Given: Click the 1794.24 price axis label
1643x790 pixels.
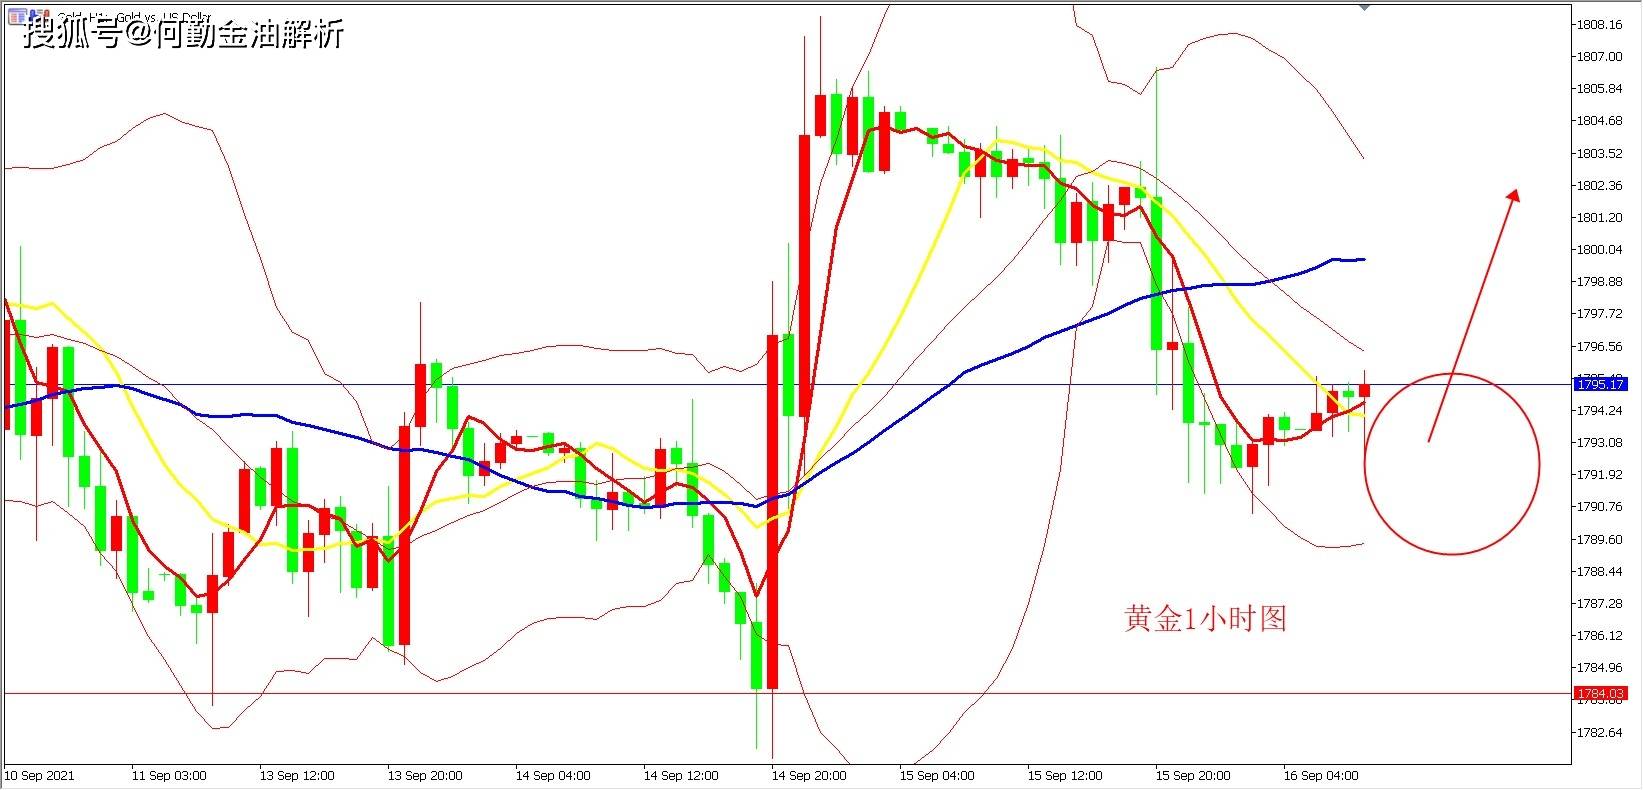Looking at the screenshot, I should tap(1600, 410).
